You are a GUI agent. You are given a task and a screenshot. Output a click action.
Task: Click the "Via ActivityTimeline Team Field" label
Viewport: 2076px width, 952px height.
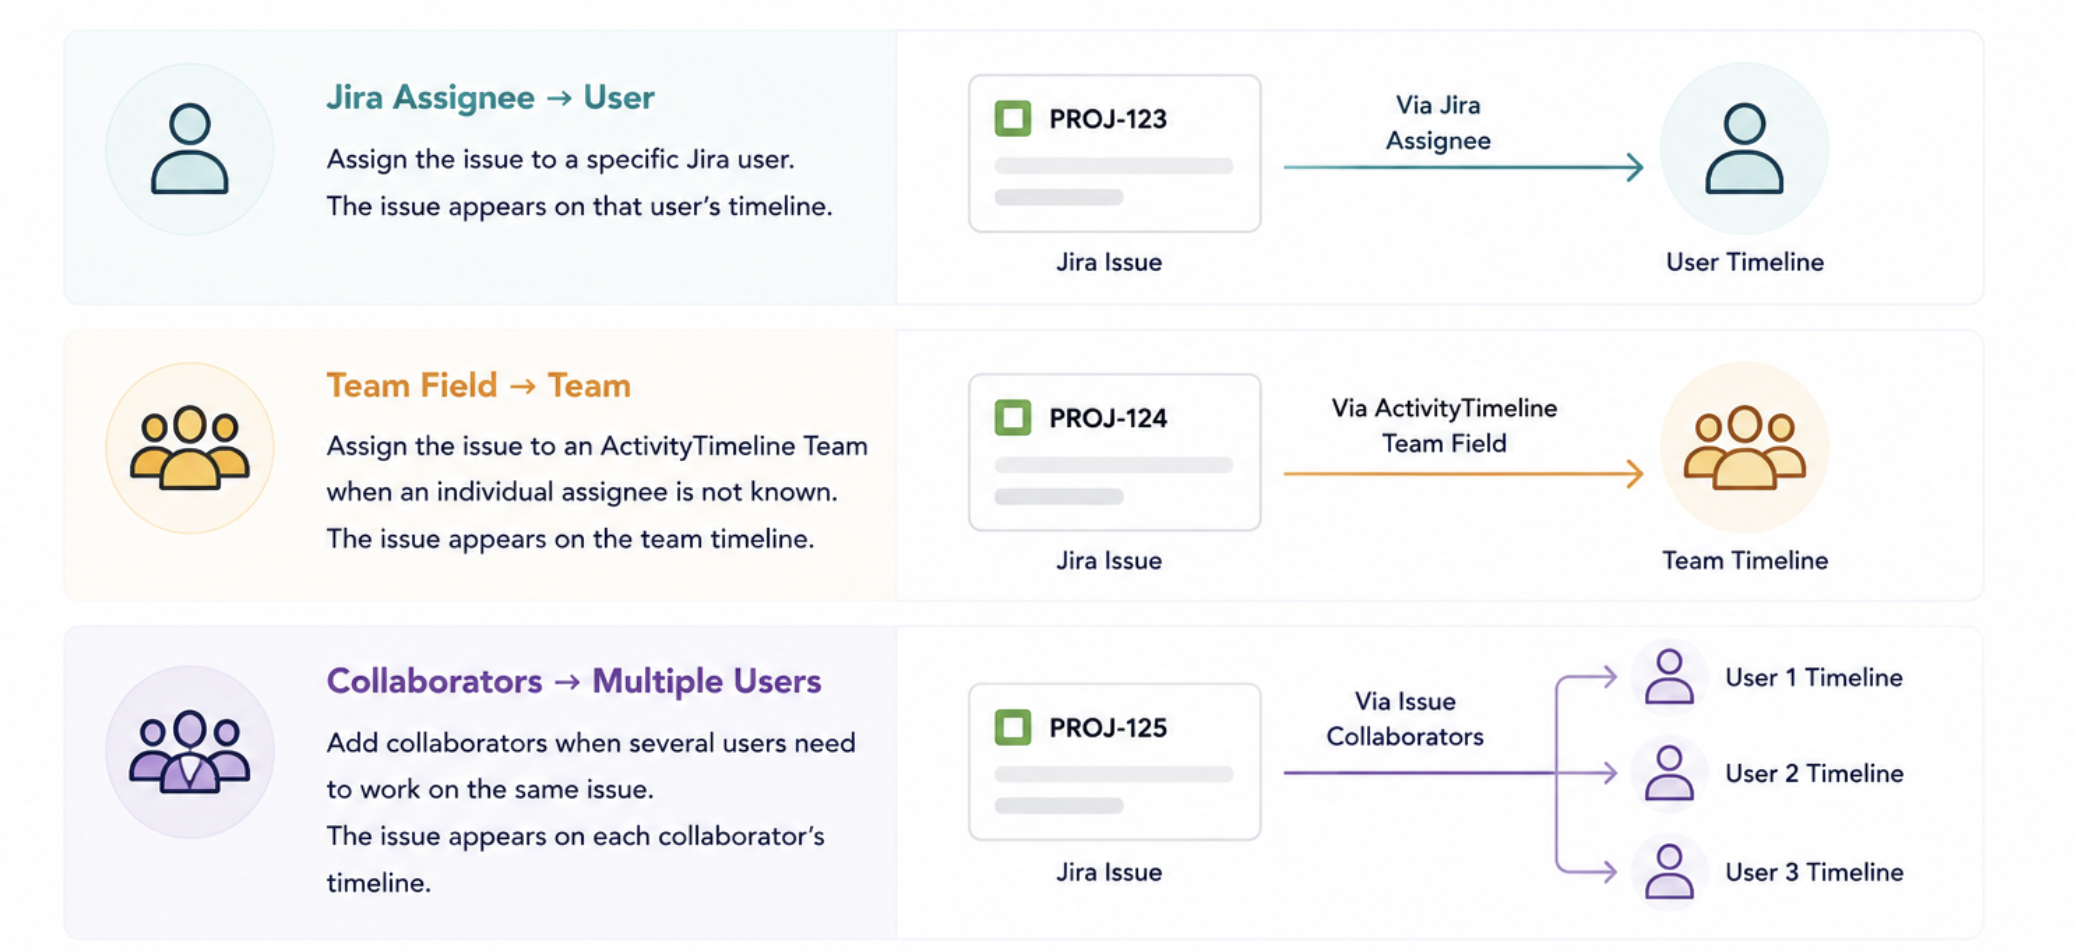pos(1444,425)
